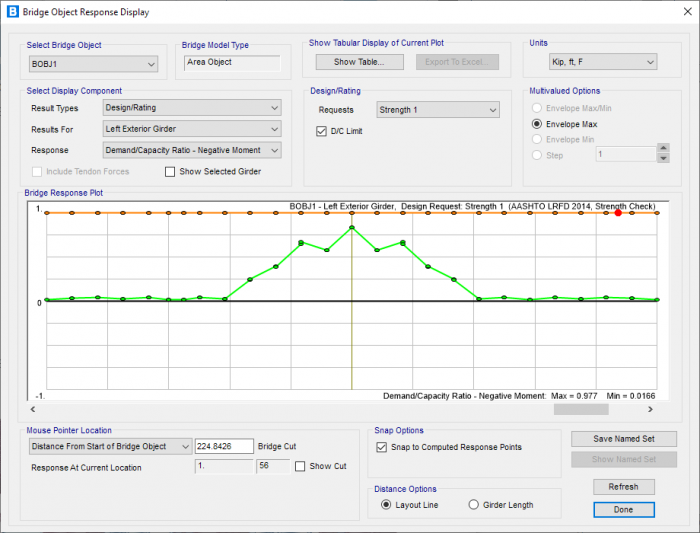Open the Select Bridge Object dropdown BOBJ1

click(x=93, y=64)
